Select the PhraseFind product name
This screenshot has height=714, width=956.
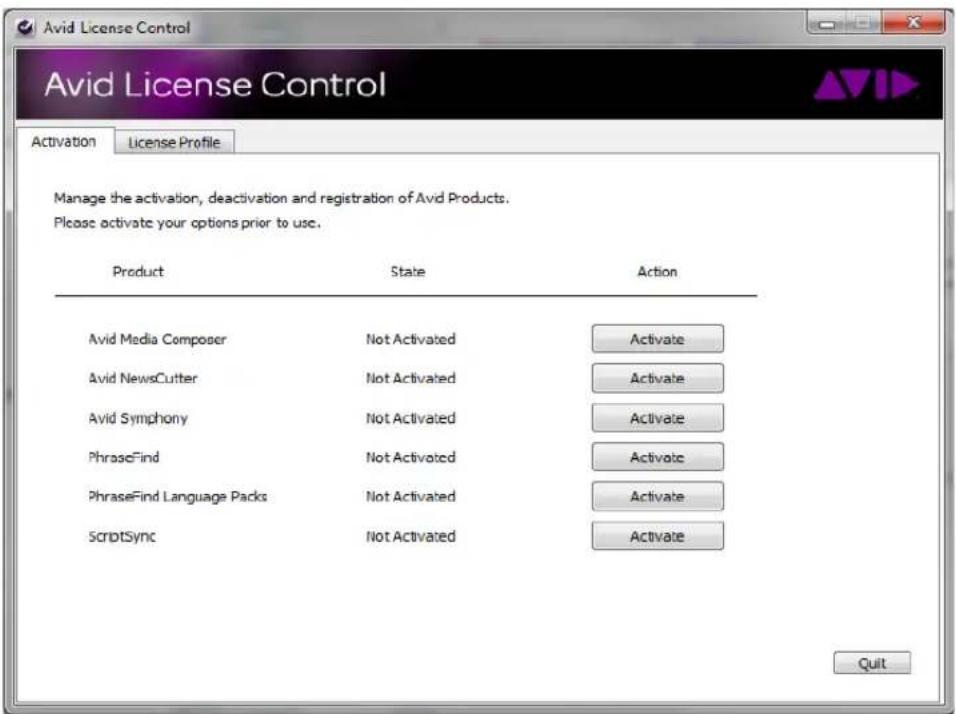click(124, 457)
